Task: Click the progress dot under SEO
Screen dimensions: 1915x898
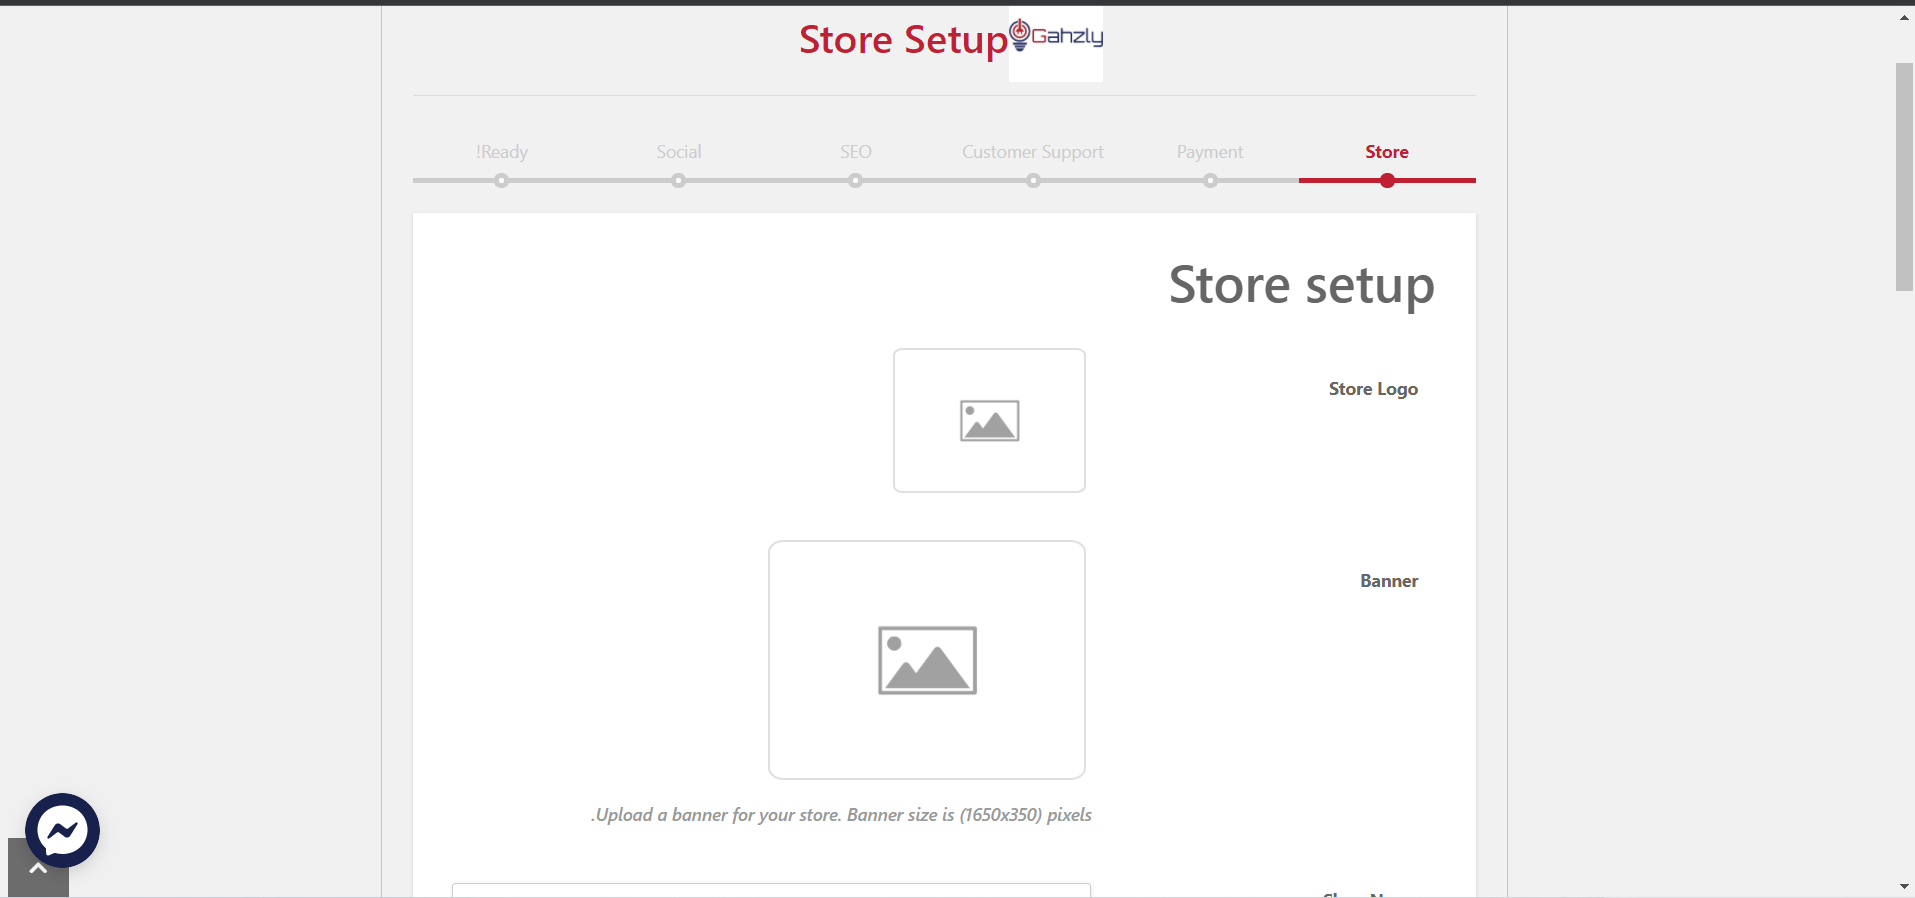Action: (x=856, y=181)
